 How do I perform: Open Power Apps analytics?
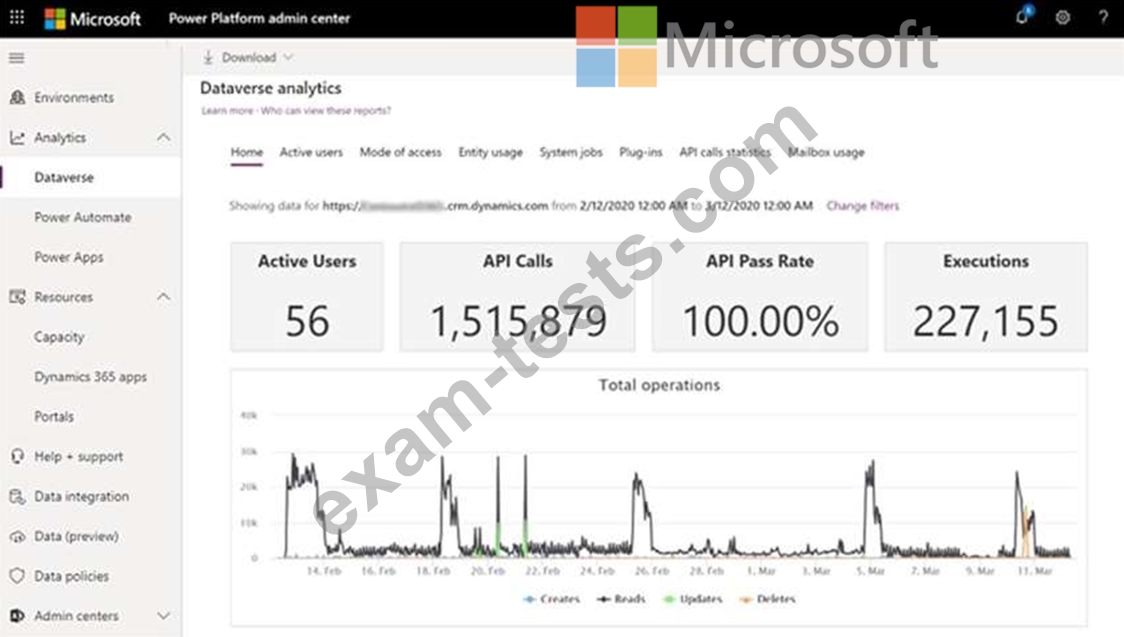(x=69, y=257)
